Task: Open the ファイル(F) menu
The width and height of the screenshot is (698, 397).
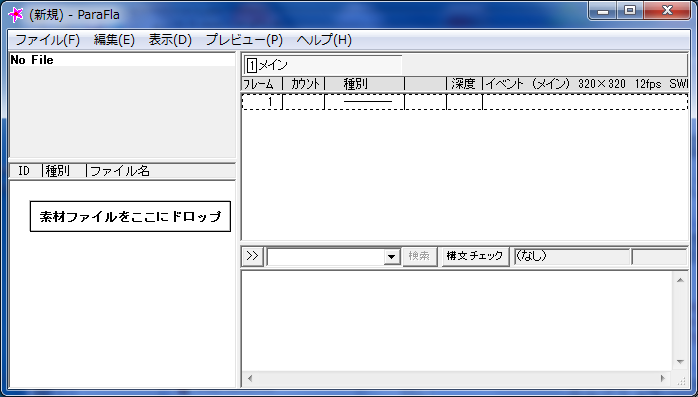Action: pos(48,40)
